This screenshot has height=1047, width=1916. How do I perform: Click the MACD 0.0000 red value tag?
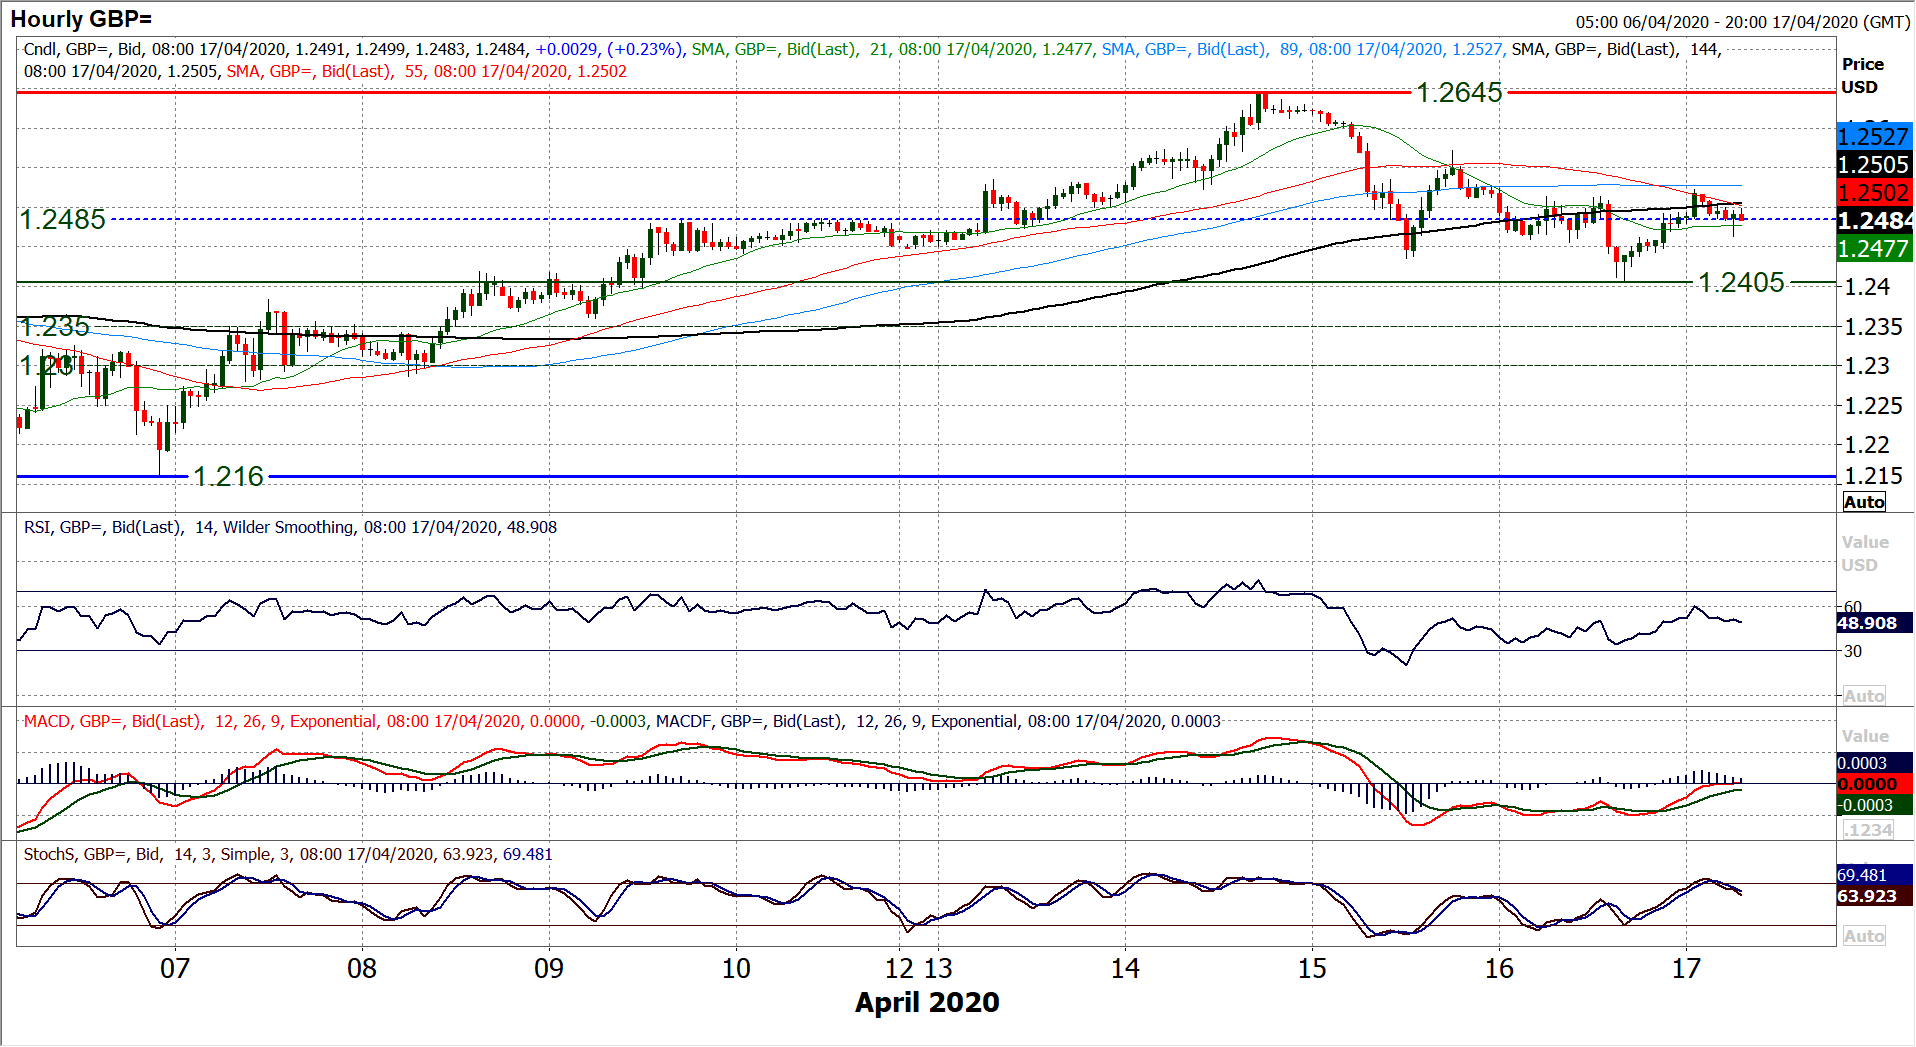pyautogui.click(x=1874, y=784)
